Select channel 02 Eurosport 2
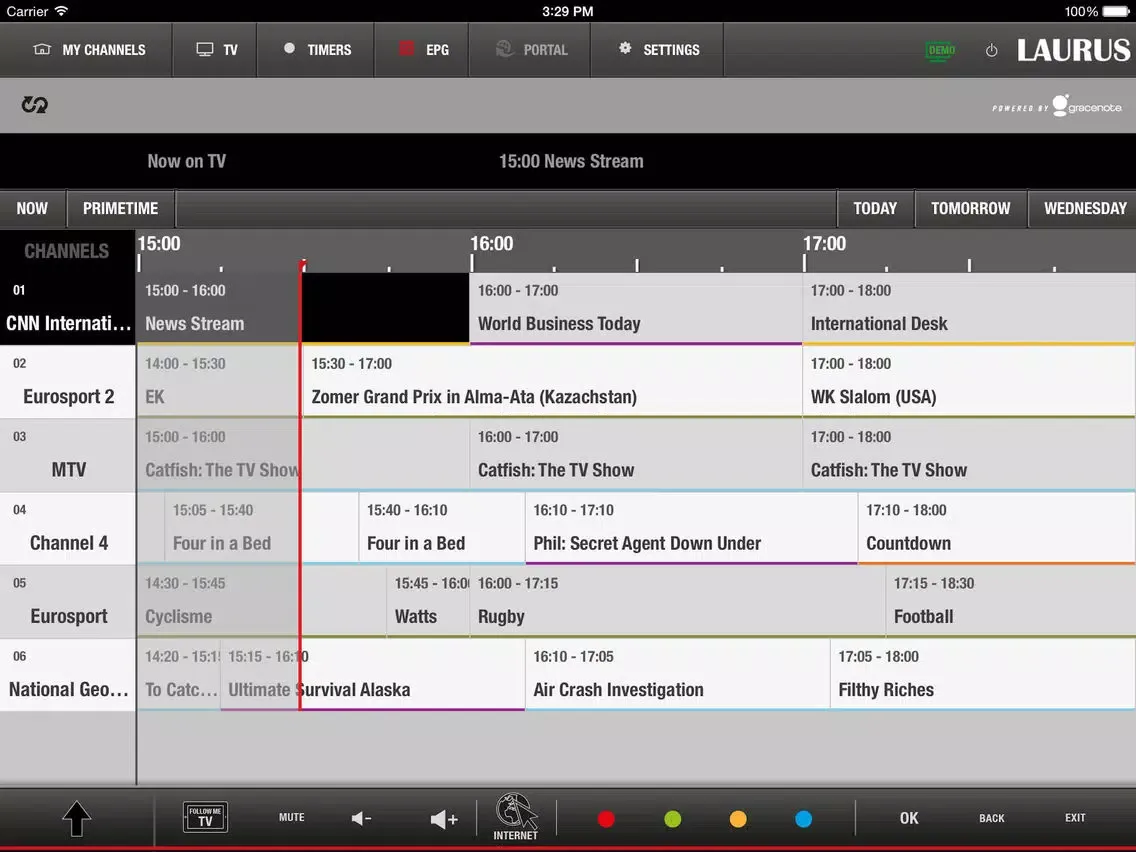The image size is (1136, 852). coord(68,382)
